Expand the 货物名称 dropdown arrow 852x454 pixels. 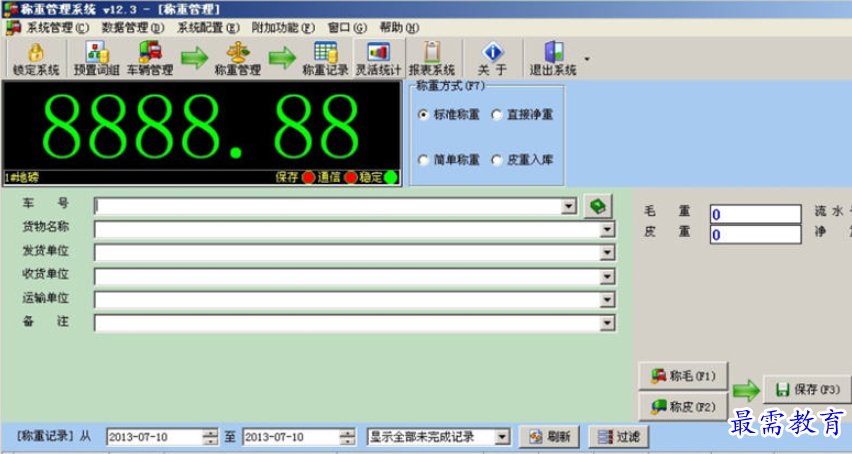(x=607, y=230)
